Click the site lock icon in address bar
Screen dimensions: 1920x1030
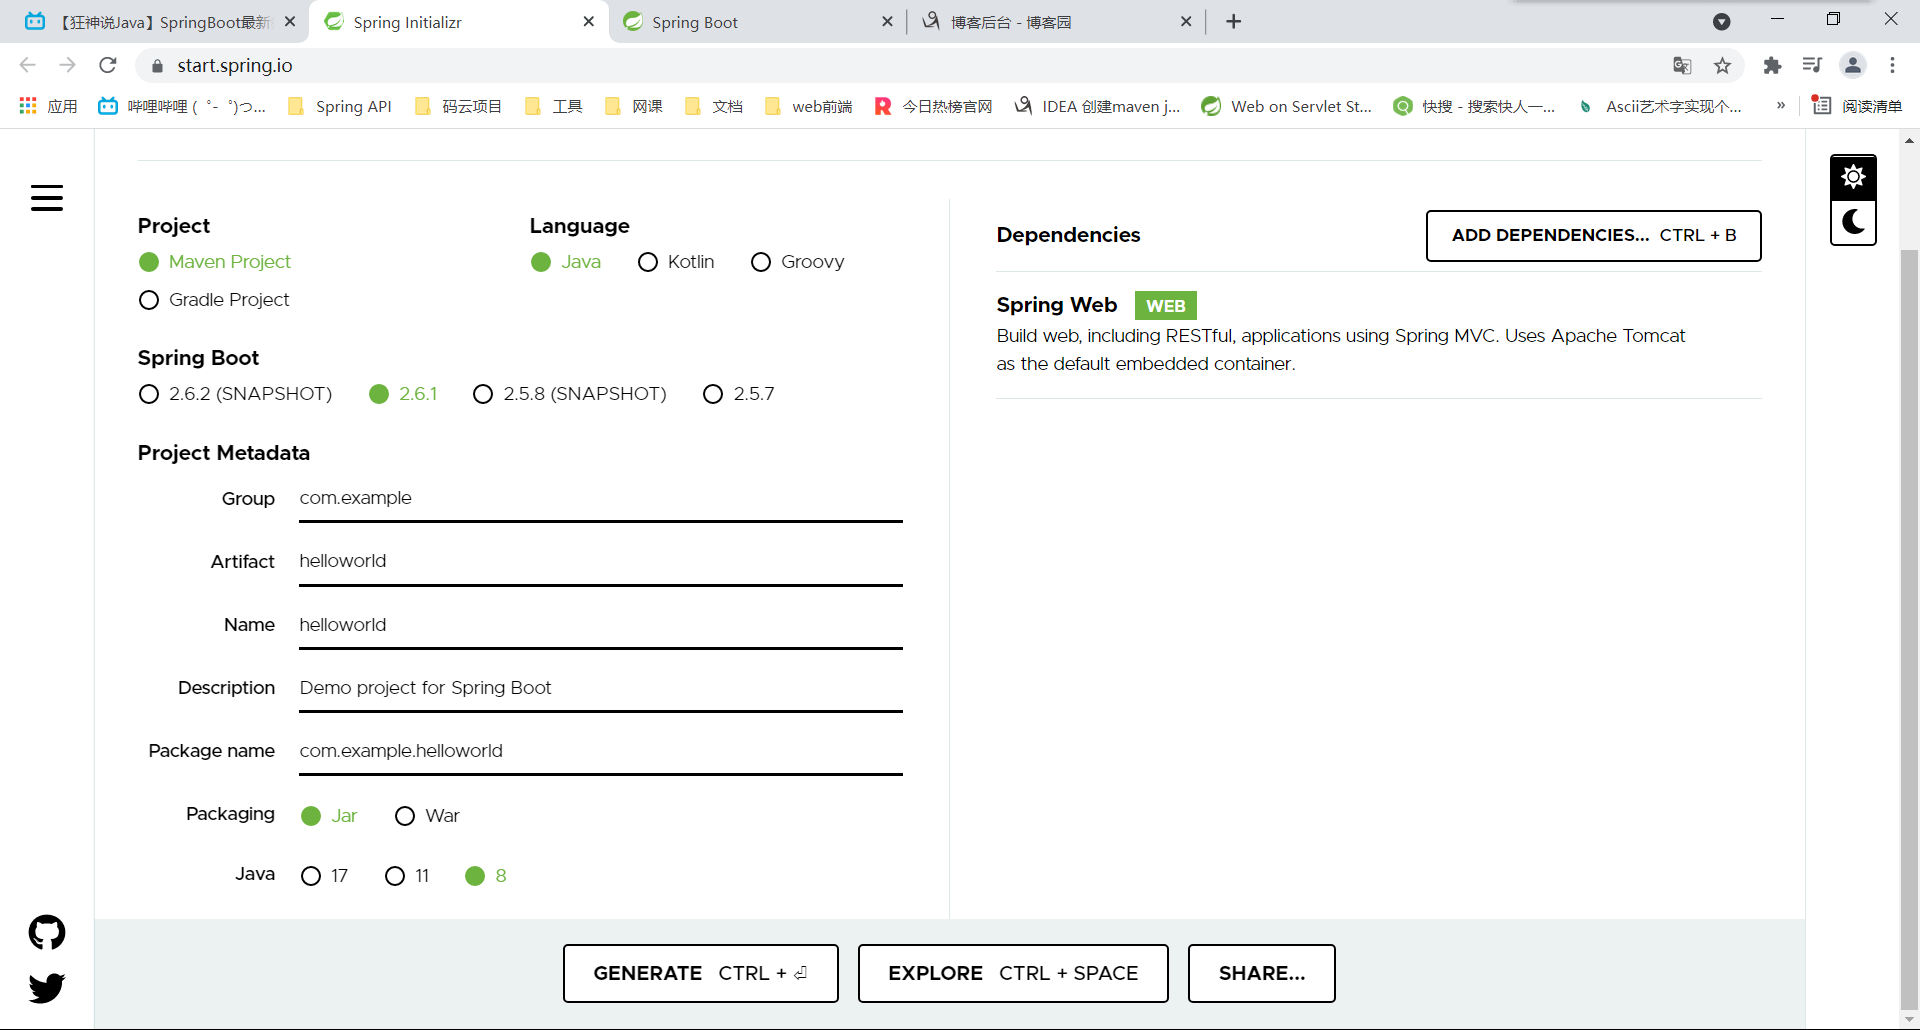pyautogui.click(x=157, y=66)
